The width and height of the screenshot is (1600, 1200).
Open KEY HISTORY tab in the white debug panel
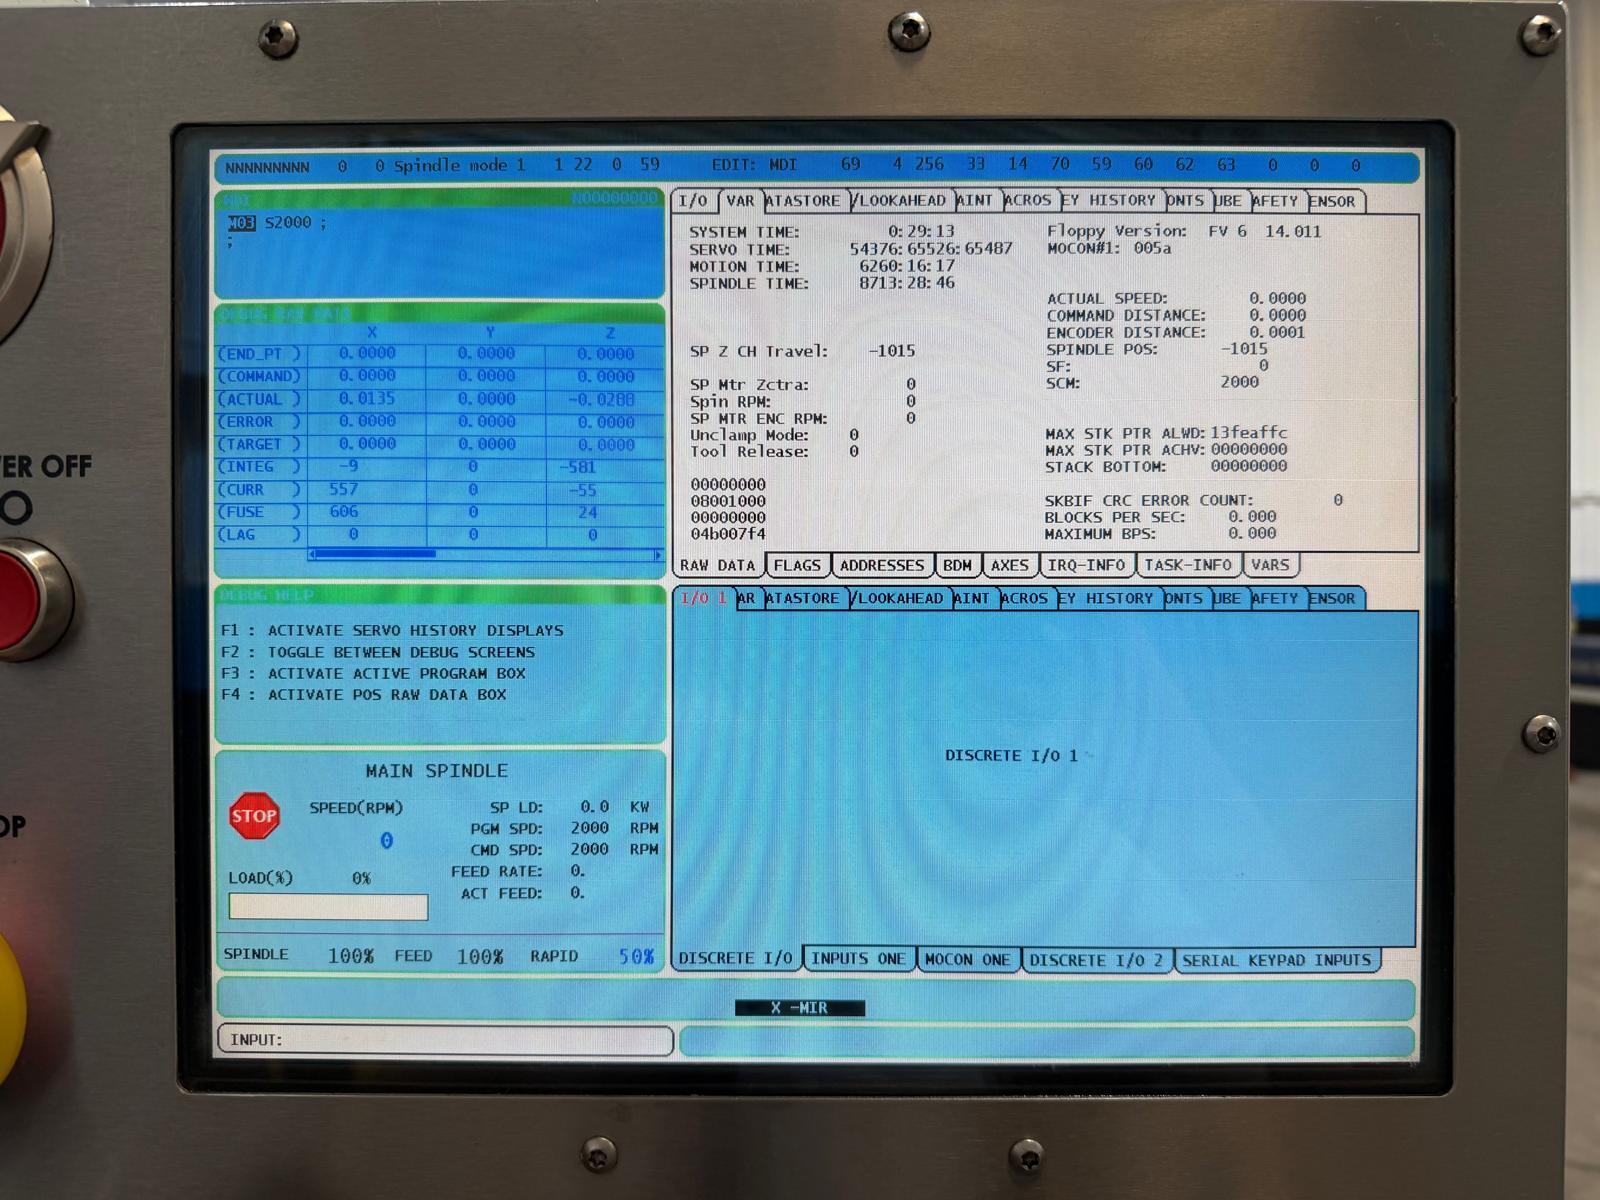1109,201
